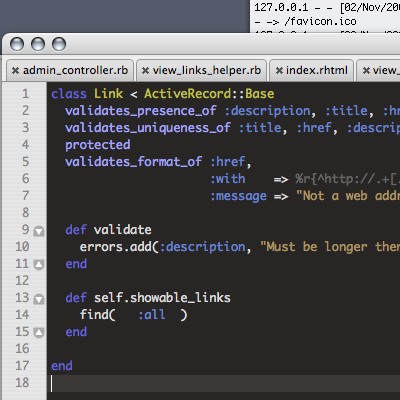Screen dimensions: 400x400
Task: Click the zoom window button
Action: pyautogui.click(x=59, y=44)
